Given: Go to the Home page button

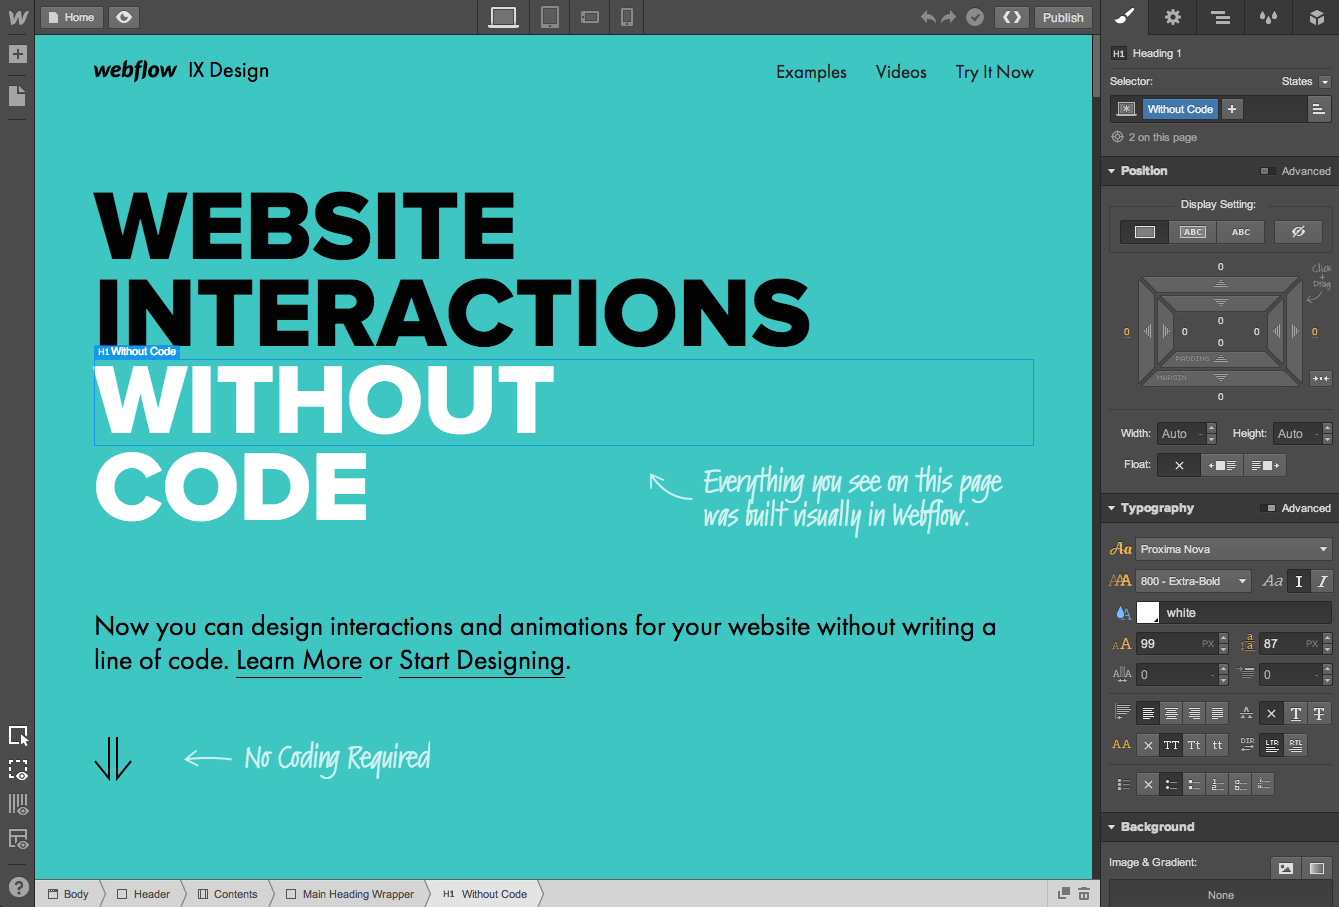Looking at the screenshot, I should tap(71, 17).
